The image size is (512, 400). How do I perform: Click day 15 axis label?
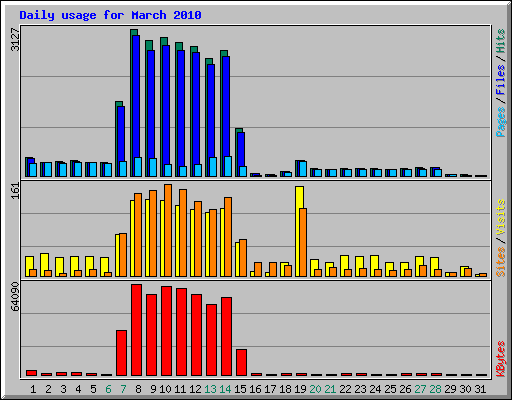click(240, 389)
